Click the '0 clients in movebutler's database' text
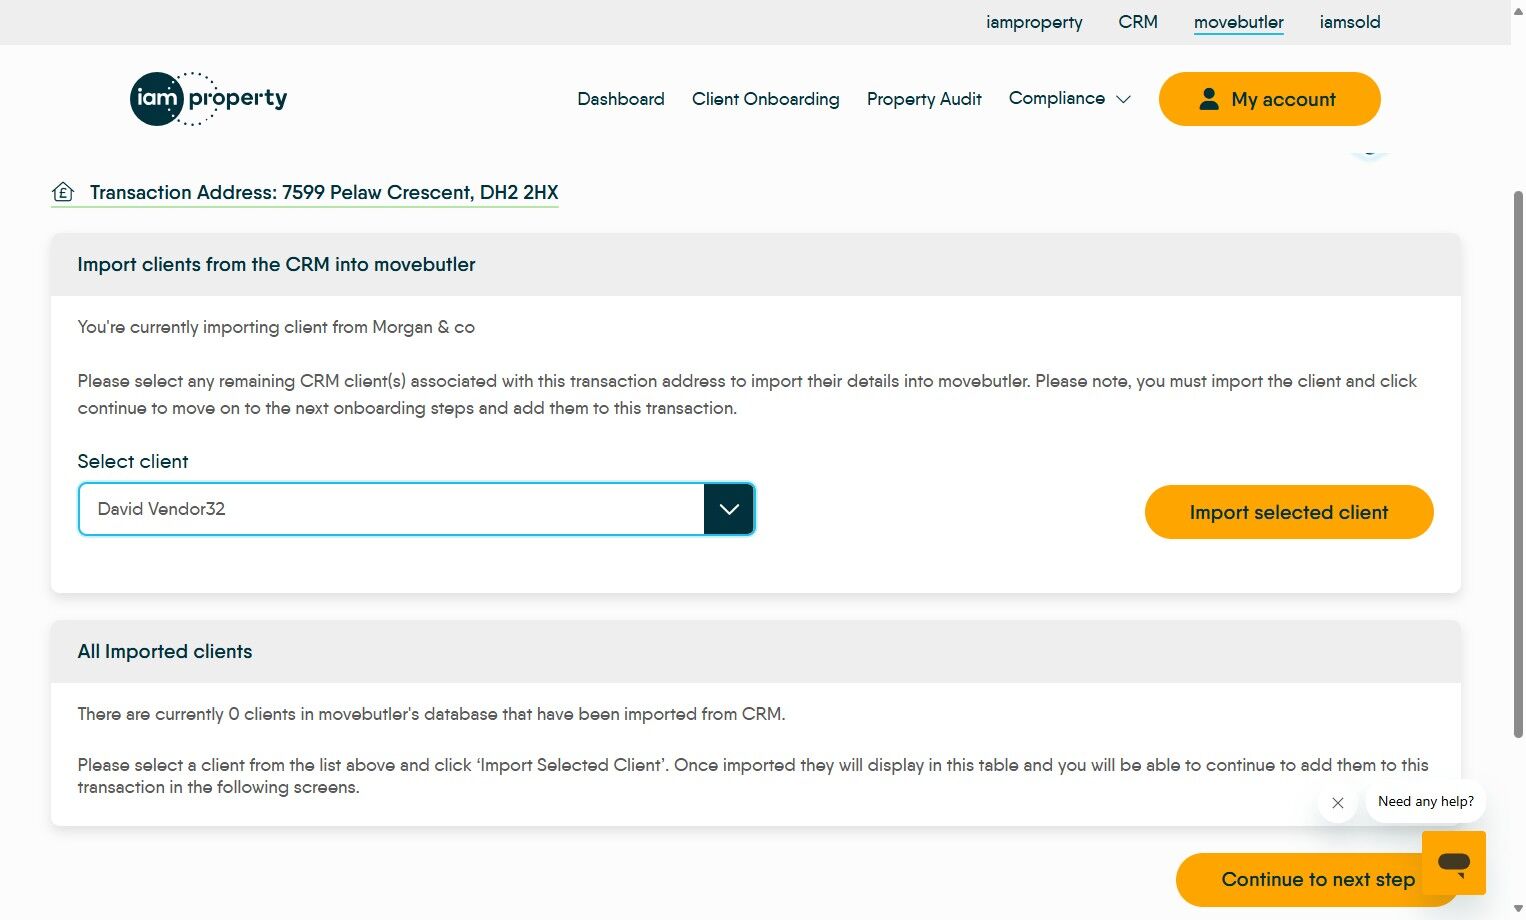This screenshot has width=1526, height=920. [x=363, y=714]
